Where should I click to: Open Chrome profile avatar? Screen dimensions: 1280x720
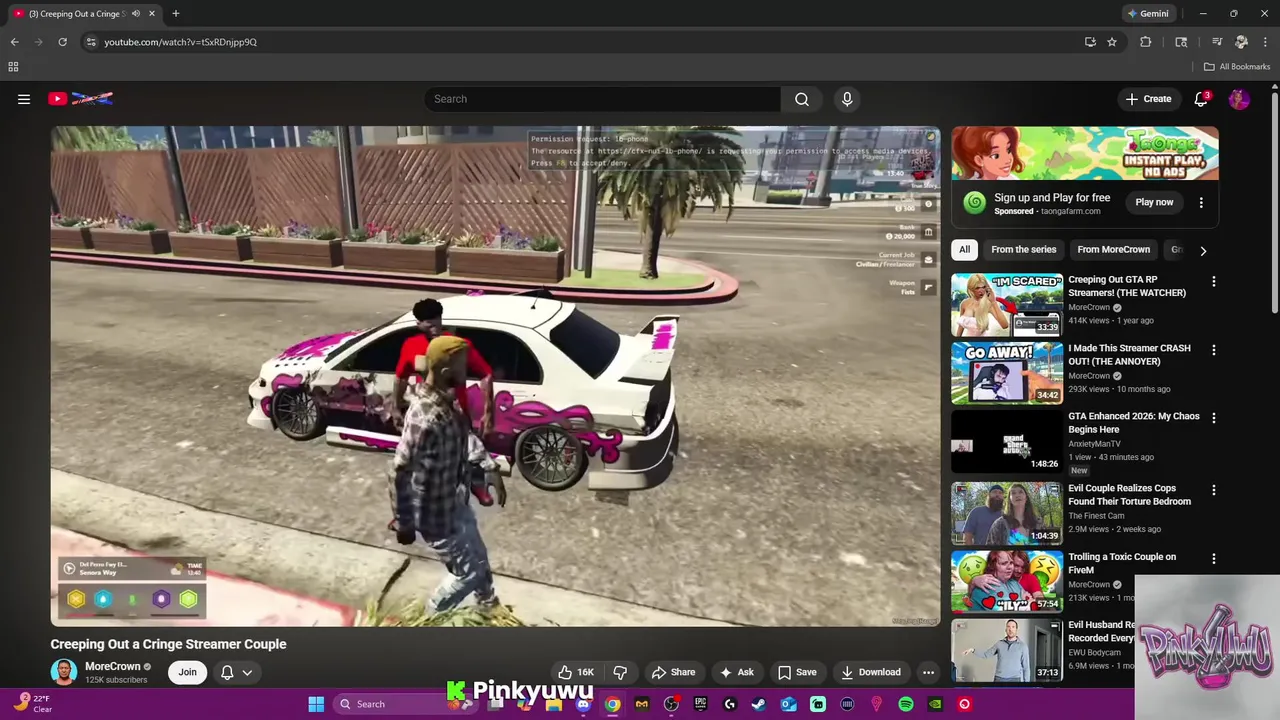1241,42
